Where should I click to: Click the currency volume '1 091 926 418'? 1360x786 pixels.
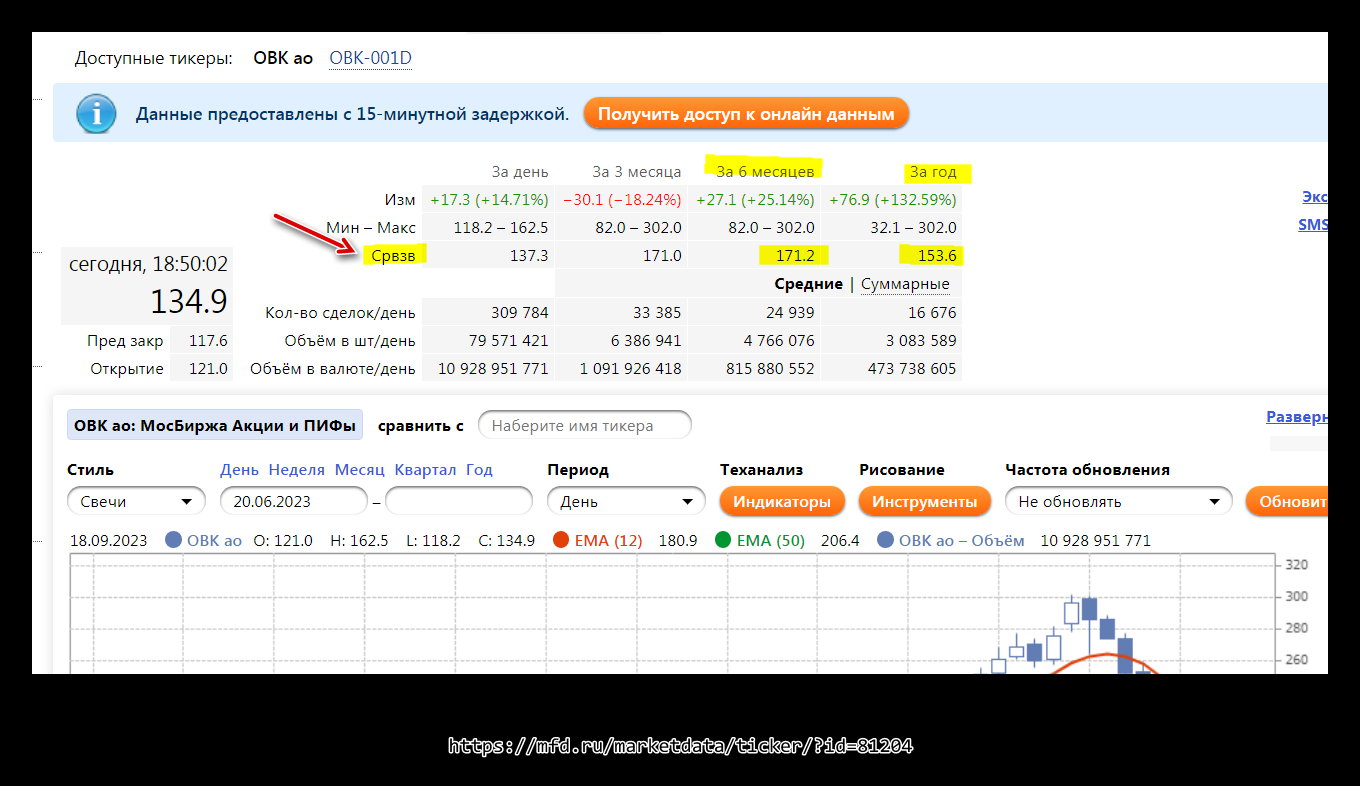click(x=631, y=369)
